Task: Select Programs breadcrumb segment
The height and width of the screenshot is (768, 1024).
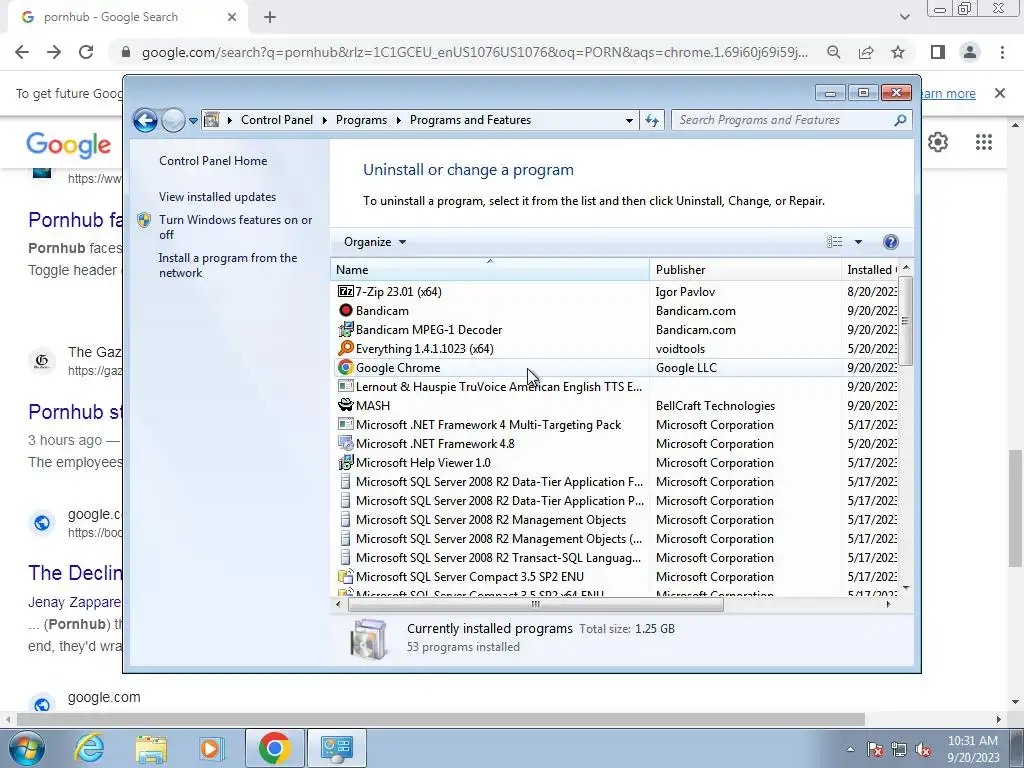Action: click(x=361, y=120)
